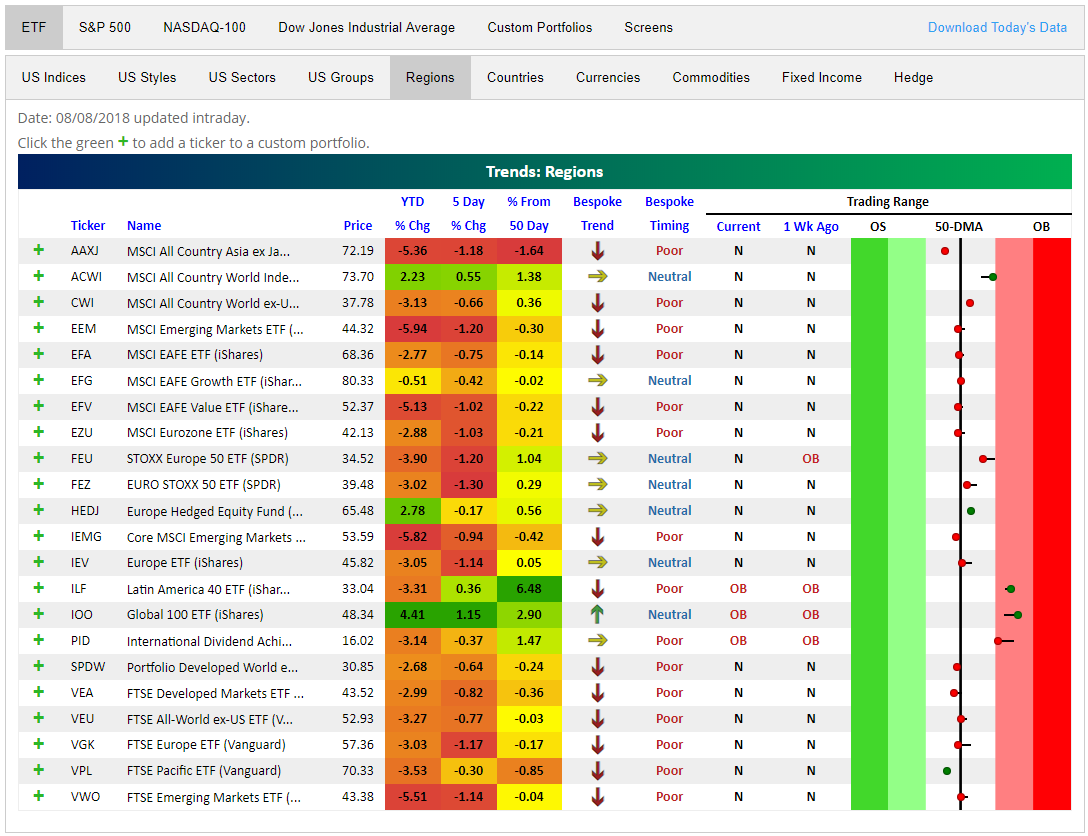Click the trading range dot for PID
This screenshot has height=836, width=1088.
tap(998, 640)
